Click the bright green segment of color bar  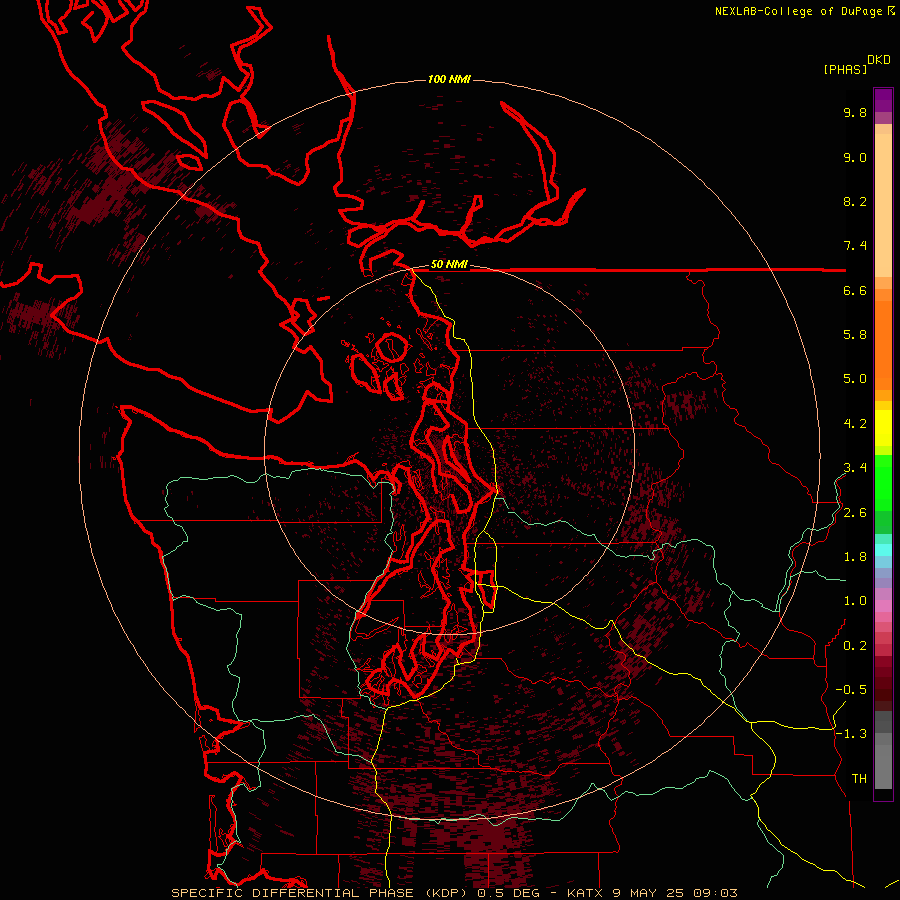pos(883,482)
